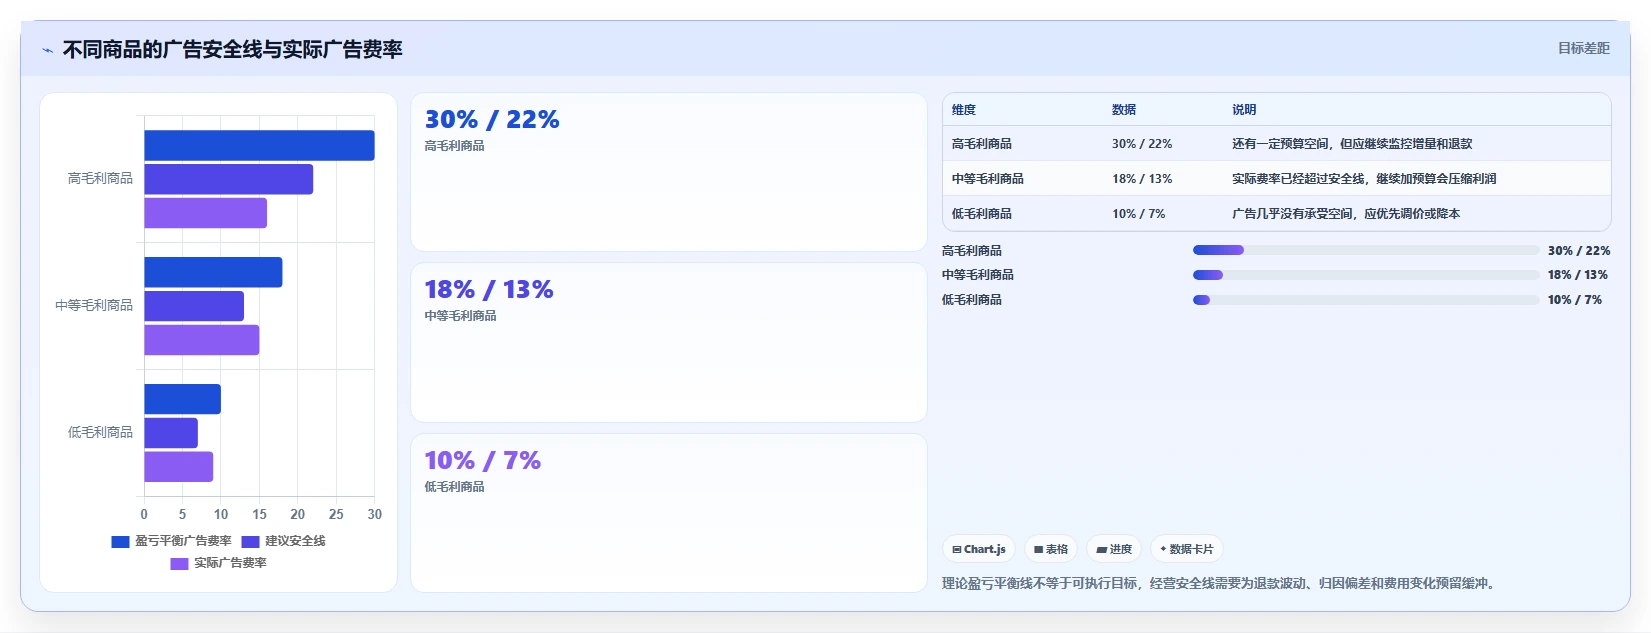
Task: Click the dark blue top bar for 低毛利商品 in the chart
Action: click(183, 399)
